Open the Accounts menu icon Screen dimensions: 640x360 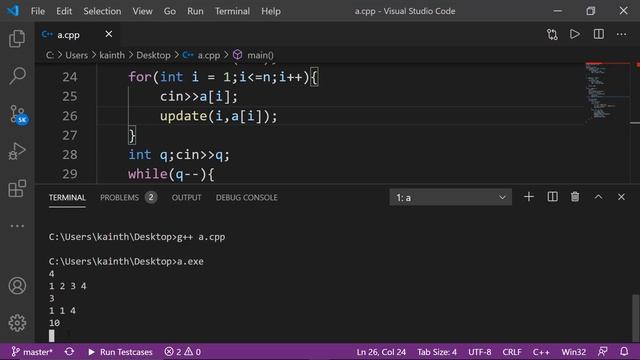(17, 286)
